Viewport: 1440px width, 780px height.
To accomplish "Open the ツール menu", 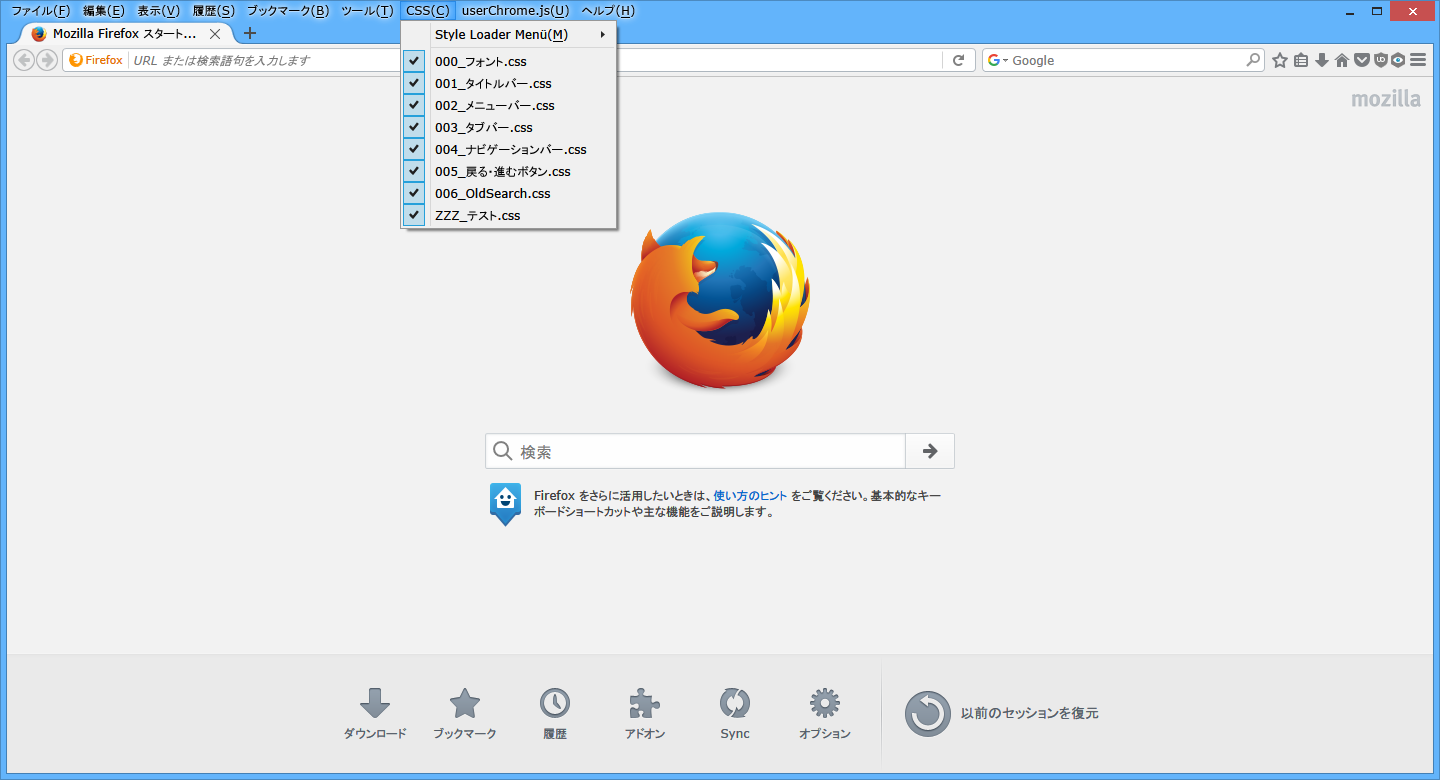I will point(367,11).
